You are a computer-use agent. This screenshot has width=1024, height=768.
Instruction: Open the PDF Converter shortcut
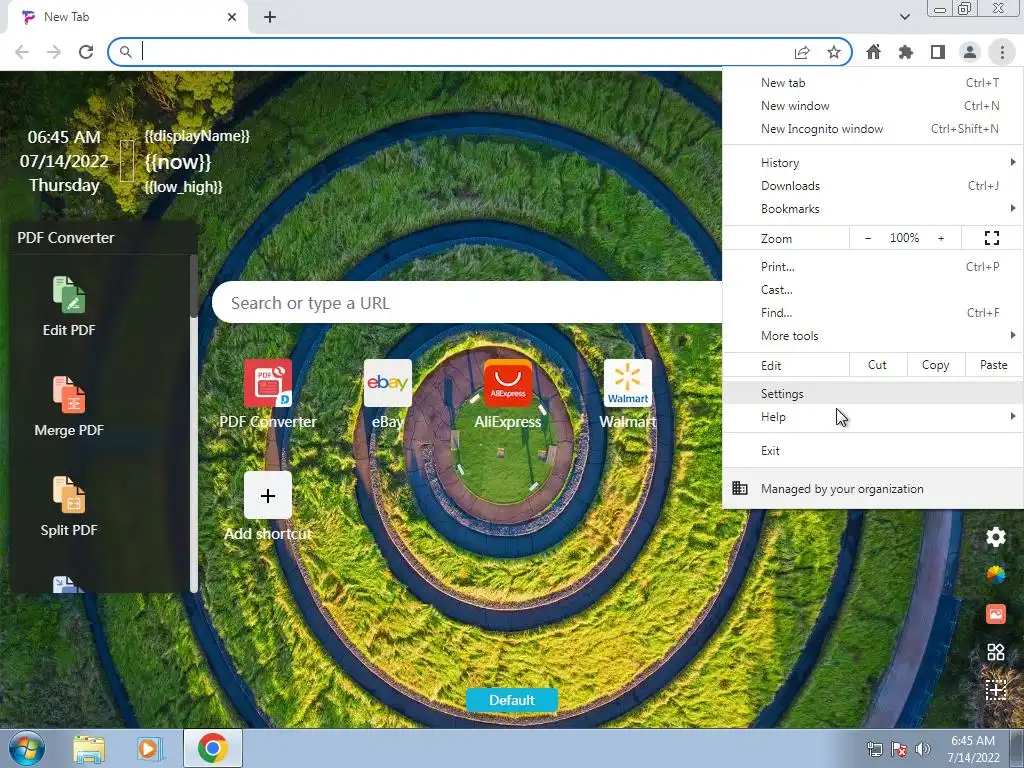click(x=268, y=394)
